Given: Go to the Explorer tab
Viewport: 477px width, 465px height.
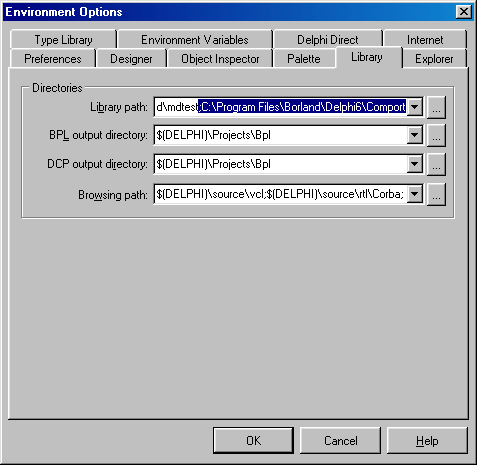Looking at the screenshot, I should pyautogui.click(x=434, y=59).
